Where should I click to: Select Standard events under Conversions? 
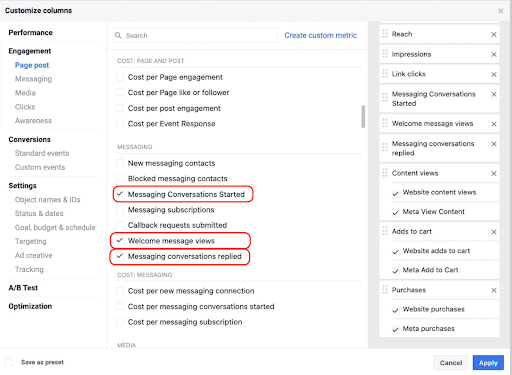[42, 153]
